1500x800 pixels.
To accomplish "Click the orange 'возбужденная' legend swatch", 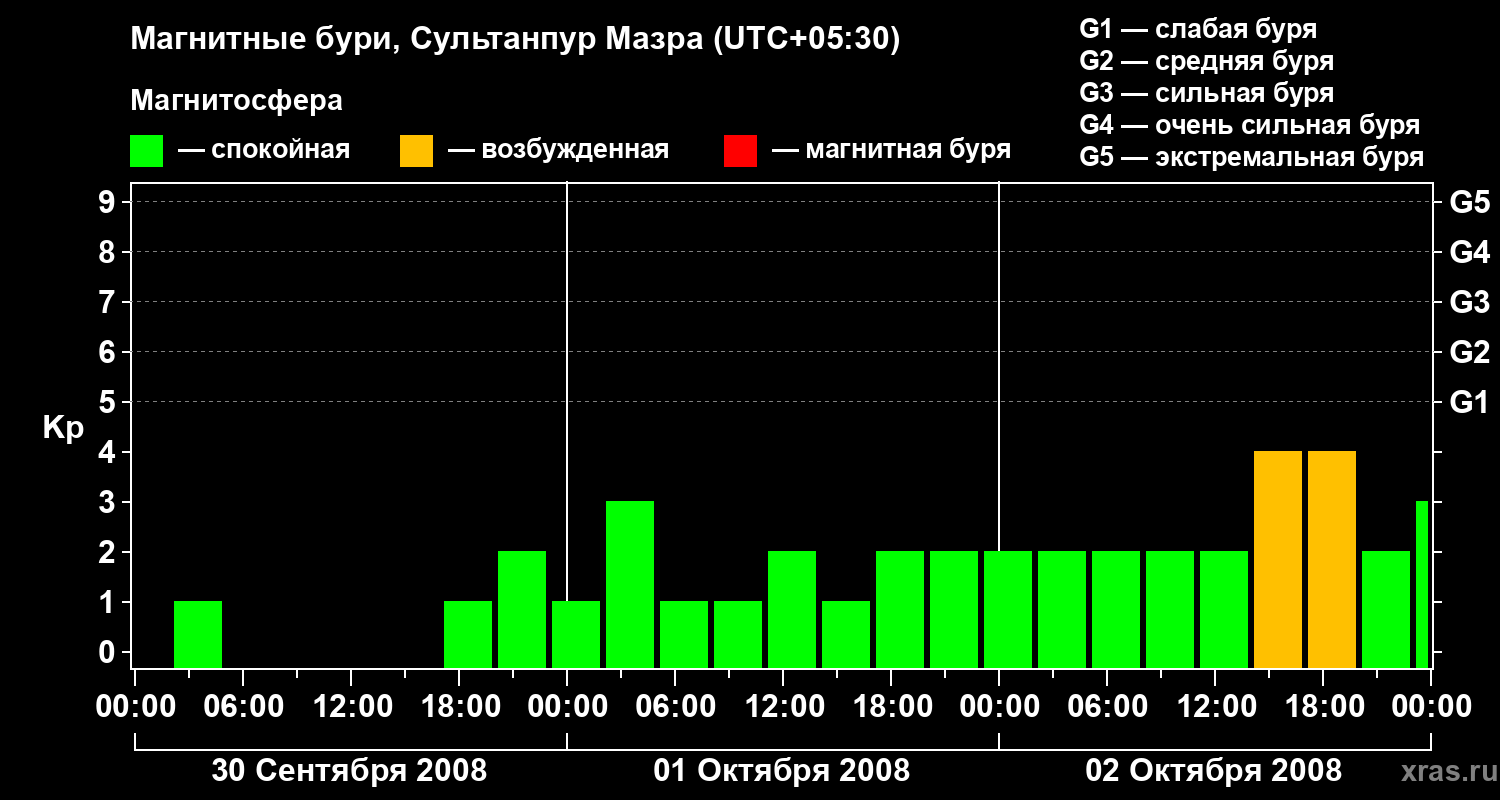I will [x=416, y=151].
